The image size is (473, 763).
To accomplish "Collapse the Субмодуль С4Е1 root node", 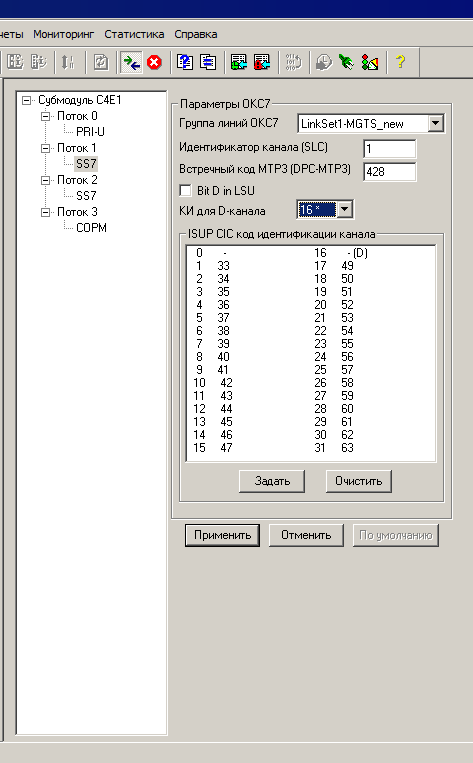I will coord(27,100).
